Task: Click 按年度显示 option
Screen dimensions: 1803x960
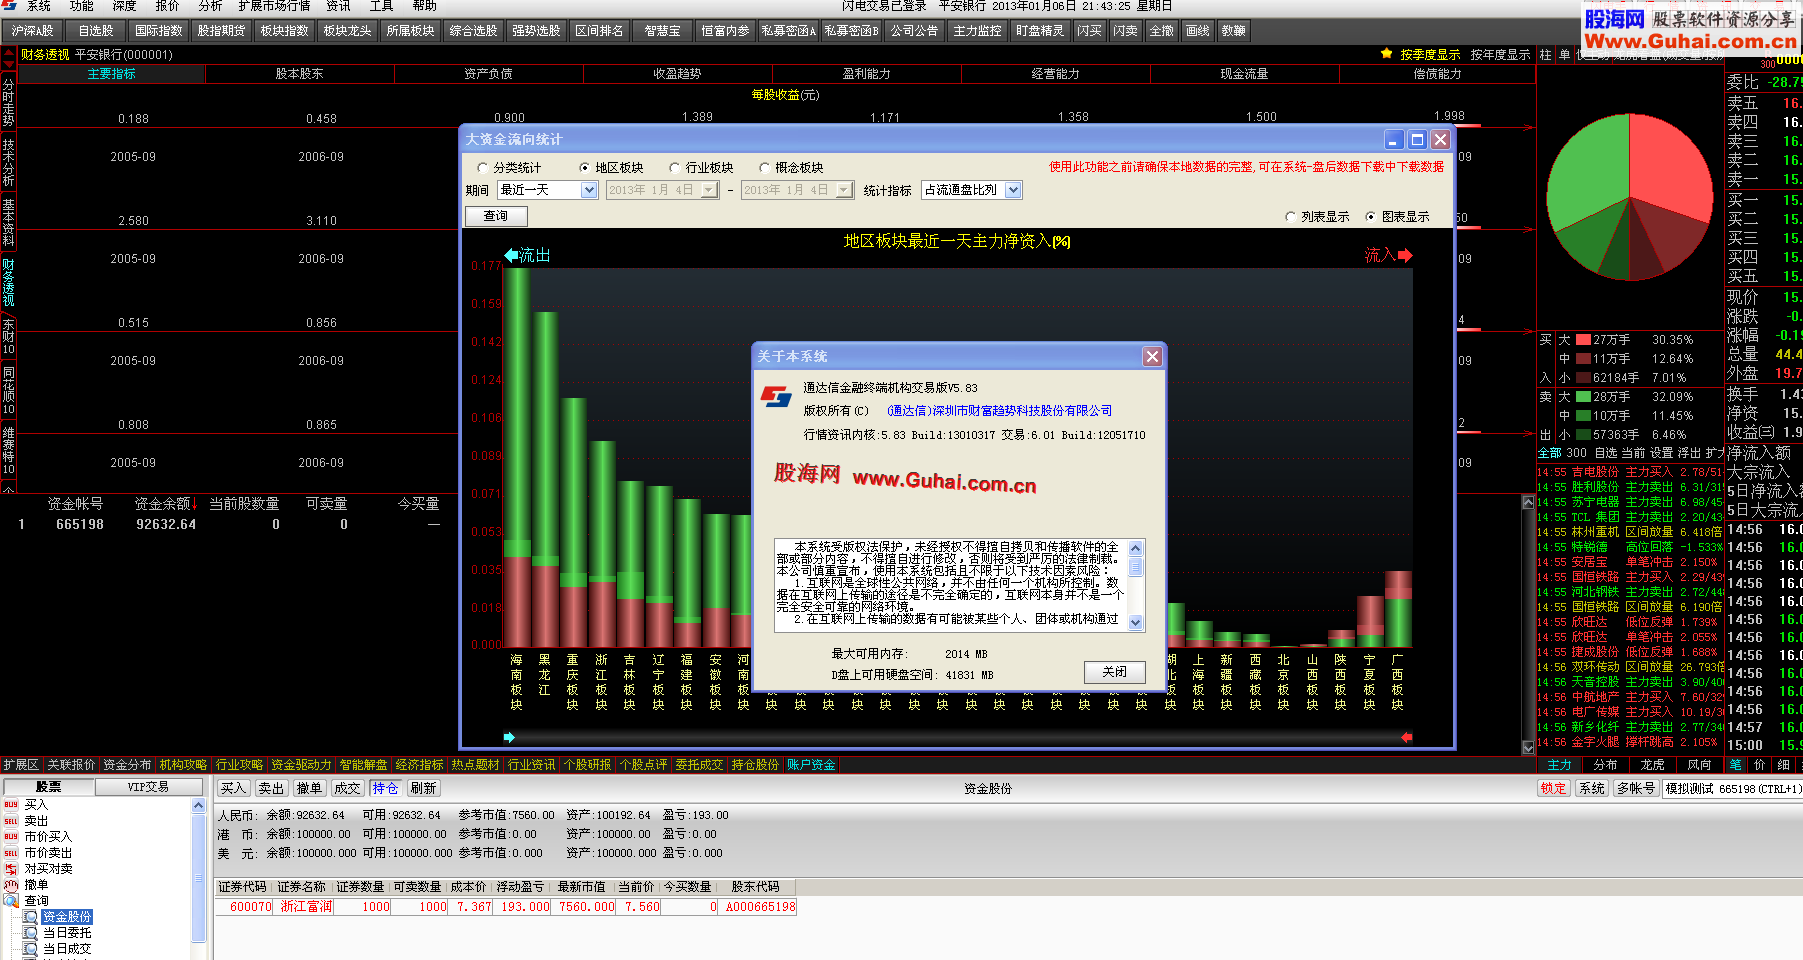Action: pos(1500,55)
